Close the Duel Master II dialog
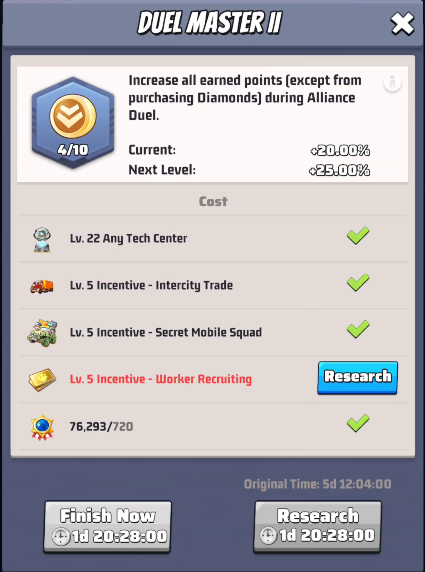The width and height of the screenshot is (425, 572). coord(402,24)
